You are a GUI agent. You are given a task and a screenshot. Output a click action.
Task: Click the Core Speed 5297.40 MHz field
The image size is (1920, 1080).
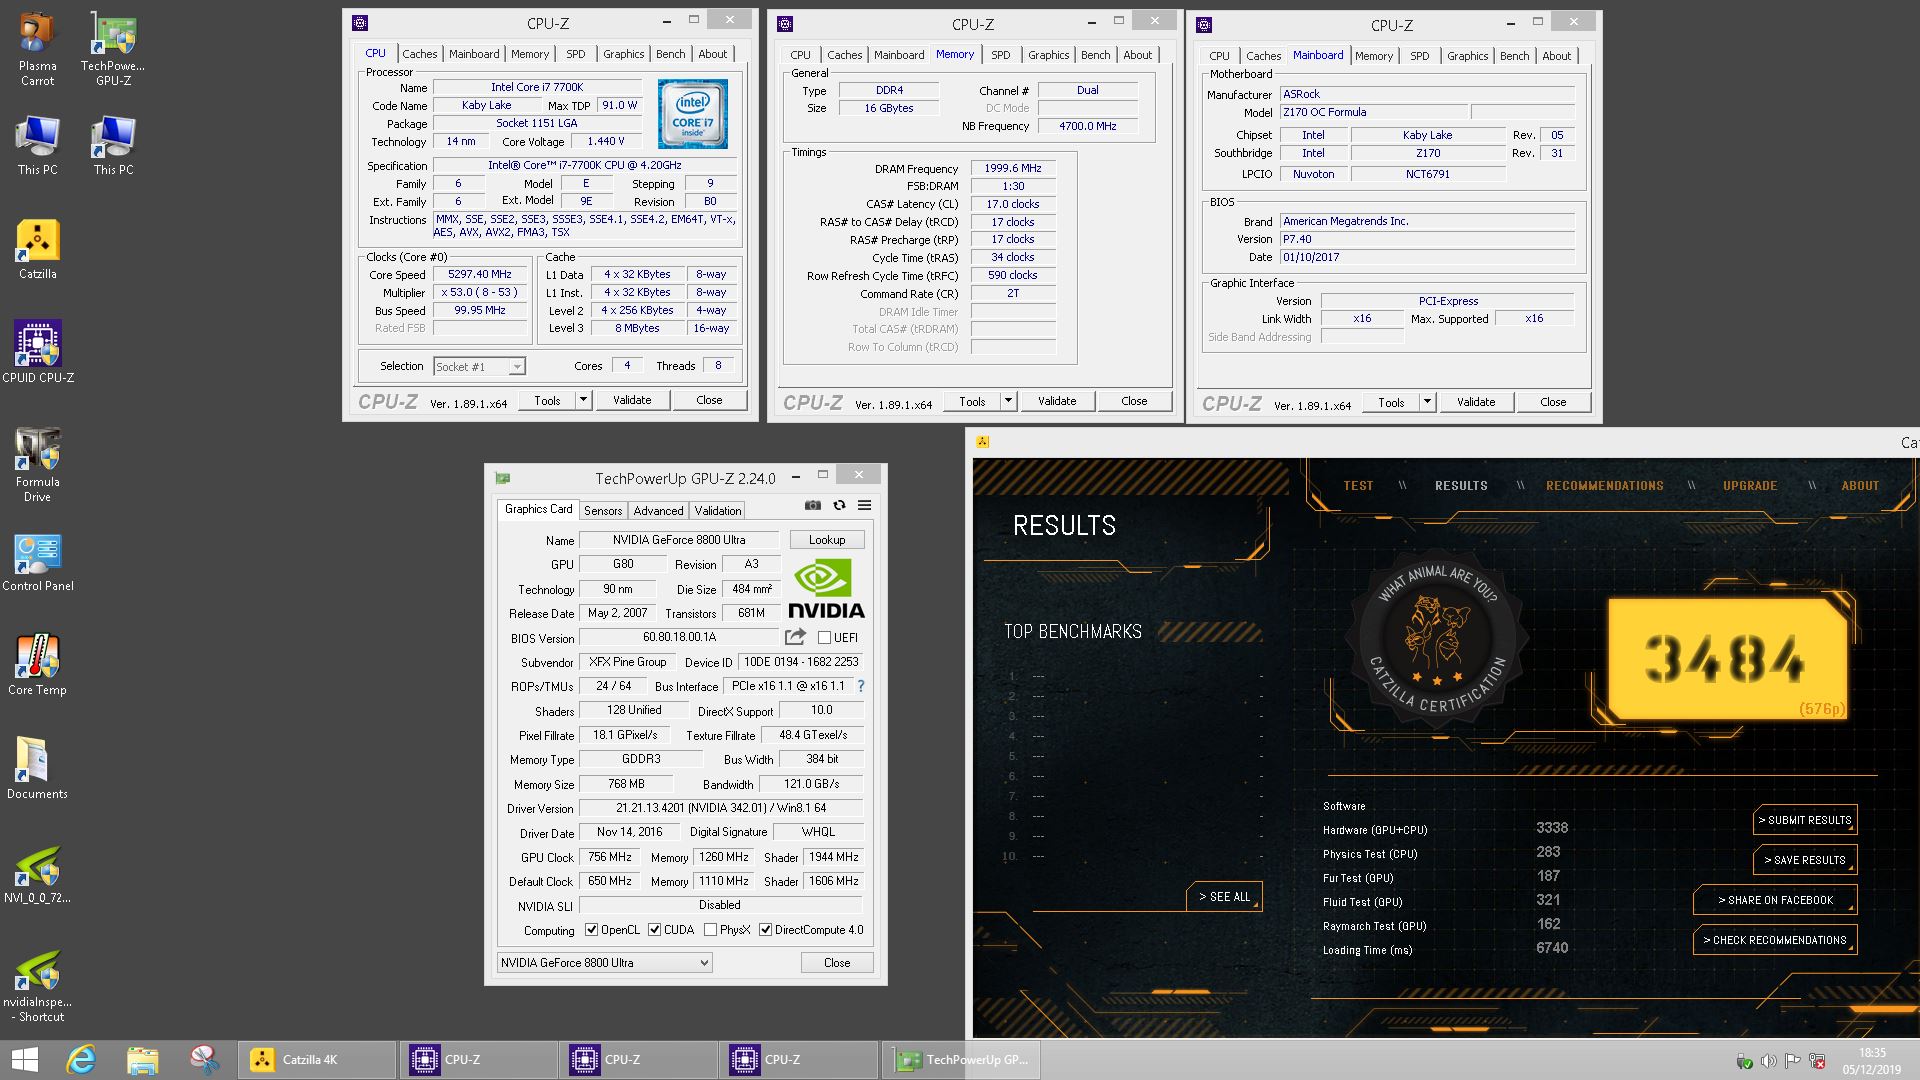(x=481, y=274)
